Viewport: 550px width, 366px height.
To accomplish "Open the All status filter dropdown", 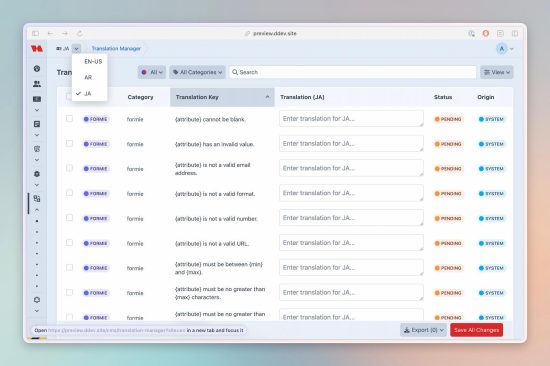I will click(x=152, y=72).
